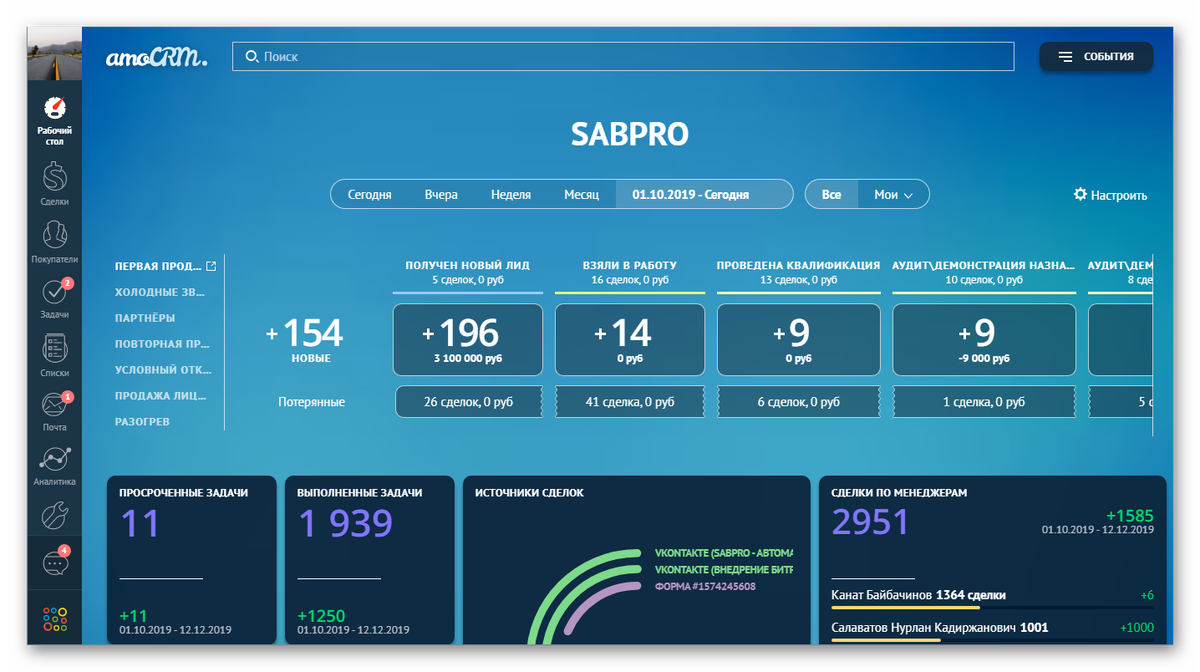Open the Аналитика section
This screenshot has width=1200, height=672.
(x=54, y=466)
